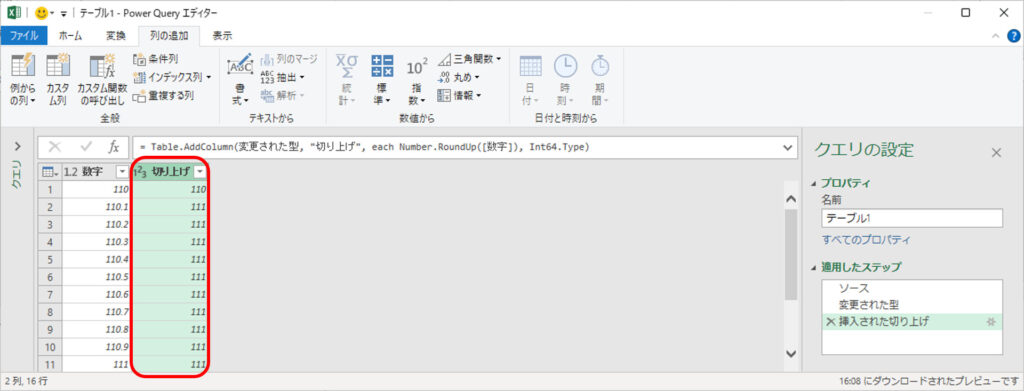Open filter dropdown of 数字 column
The image size is (1024, 391).
(x=121, y=172)
